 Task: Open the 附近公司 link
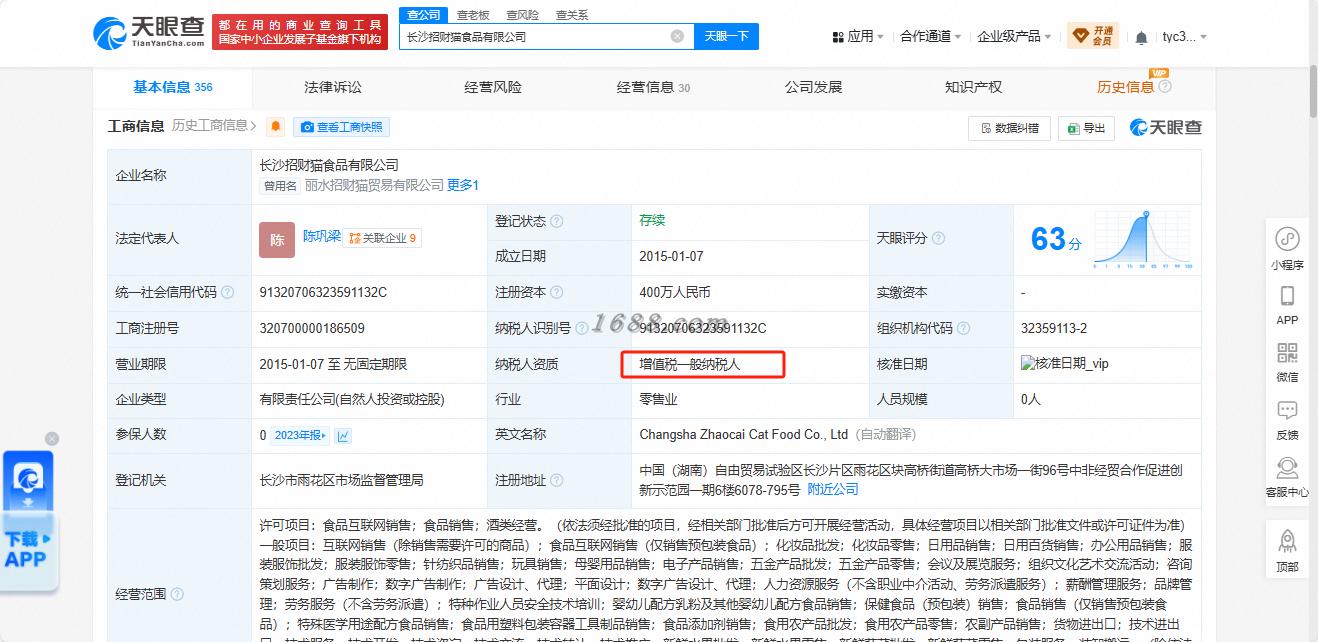[x=833, y=489]
